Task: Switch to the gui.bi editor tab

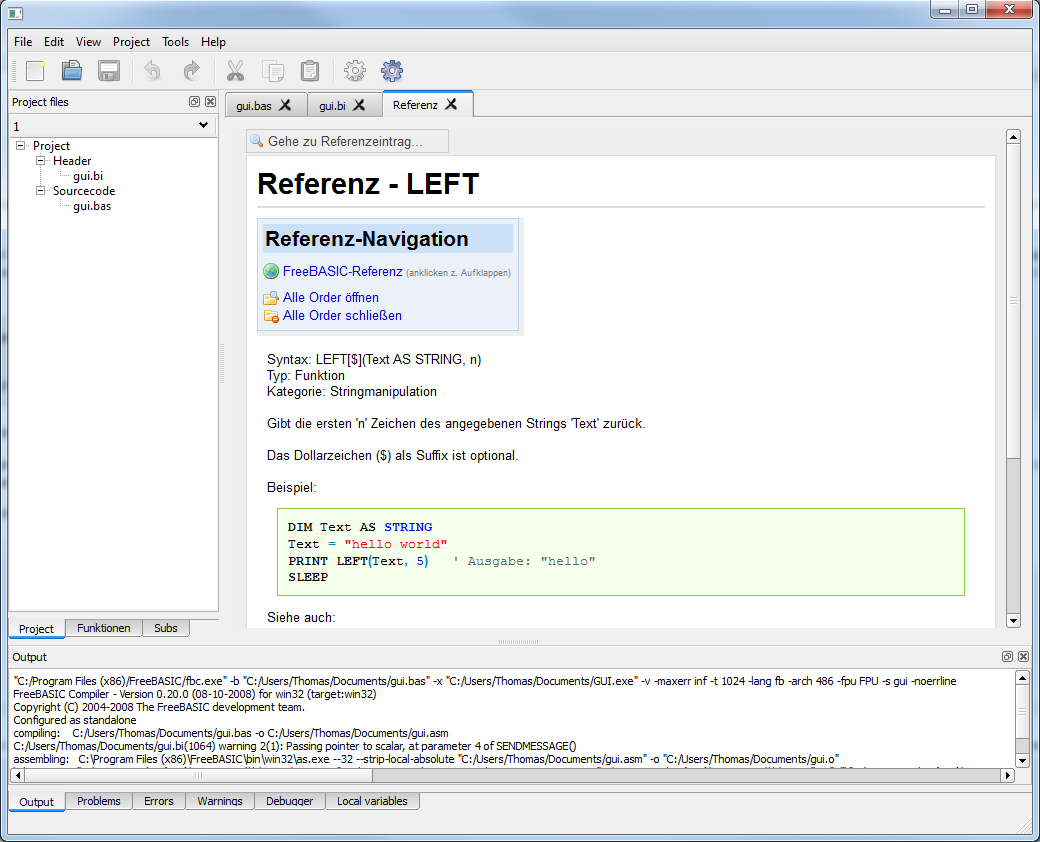Action: pos(332,105)
